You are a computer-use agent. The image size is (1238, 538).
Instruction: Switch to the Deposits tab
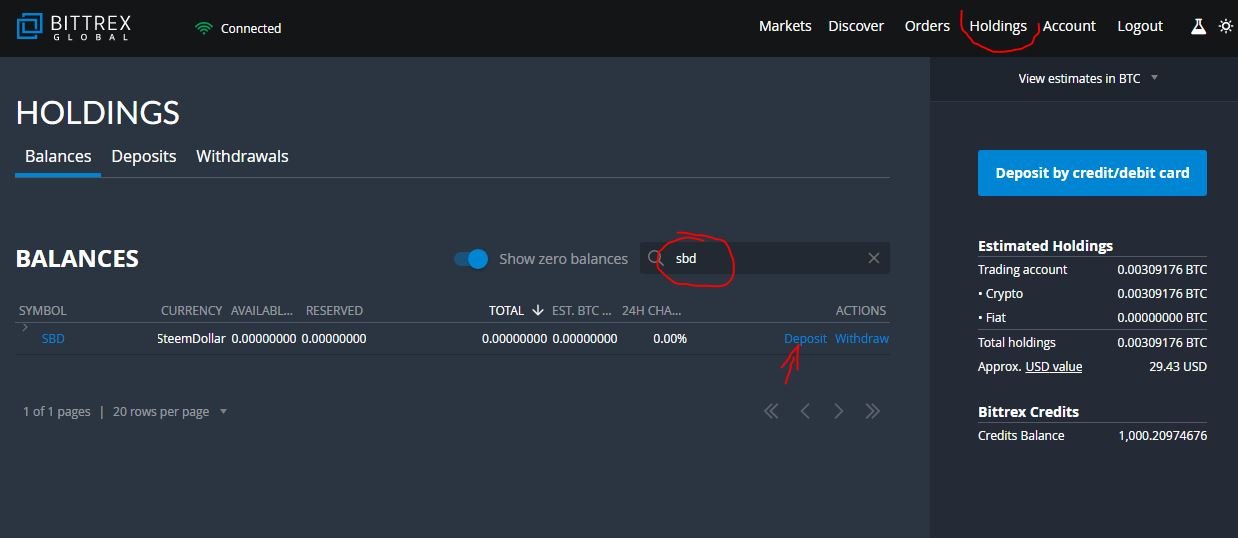coord(144,156)
